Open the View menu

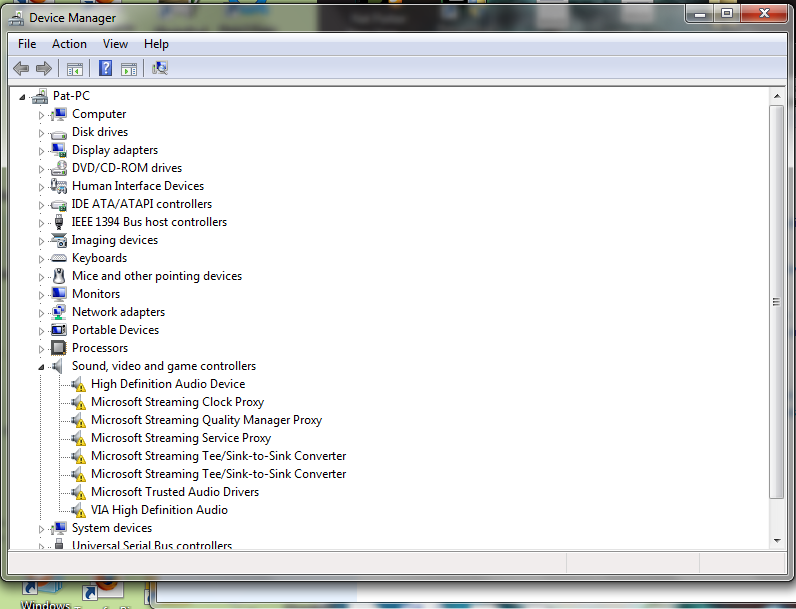[115, 44]
